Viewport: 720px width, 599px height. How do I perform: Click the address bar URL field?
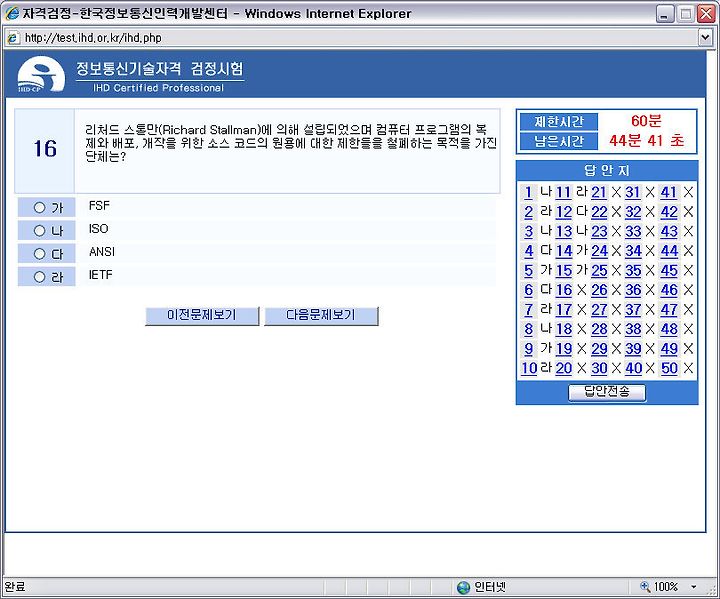[x=358, y=38]
